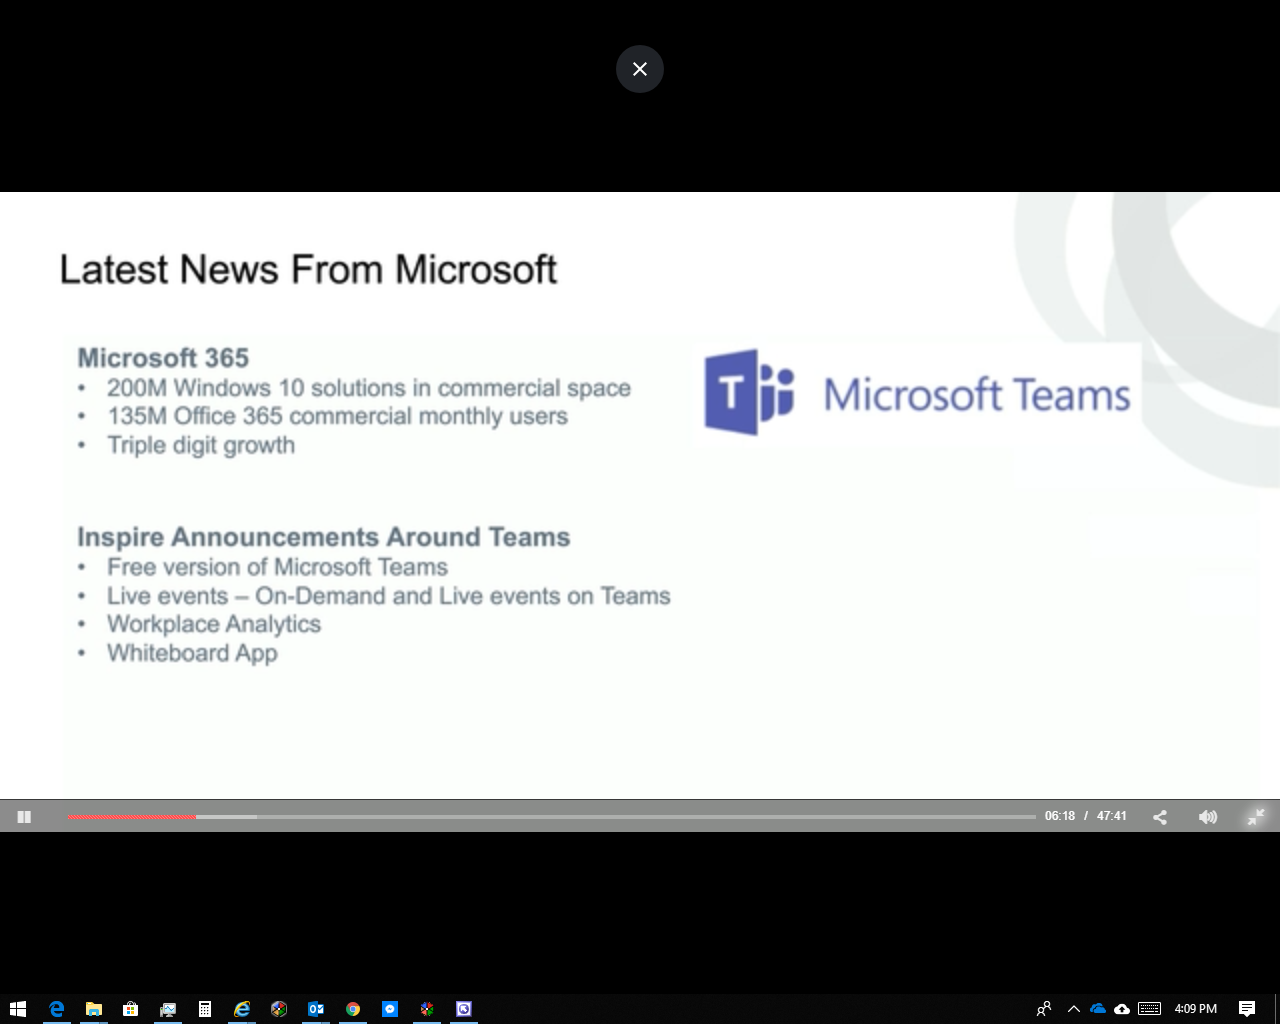Open the purple arrow app in taskbar
The image size is (1280, 1024).
464,1009
